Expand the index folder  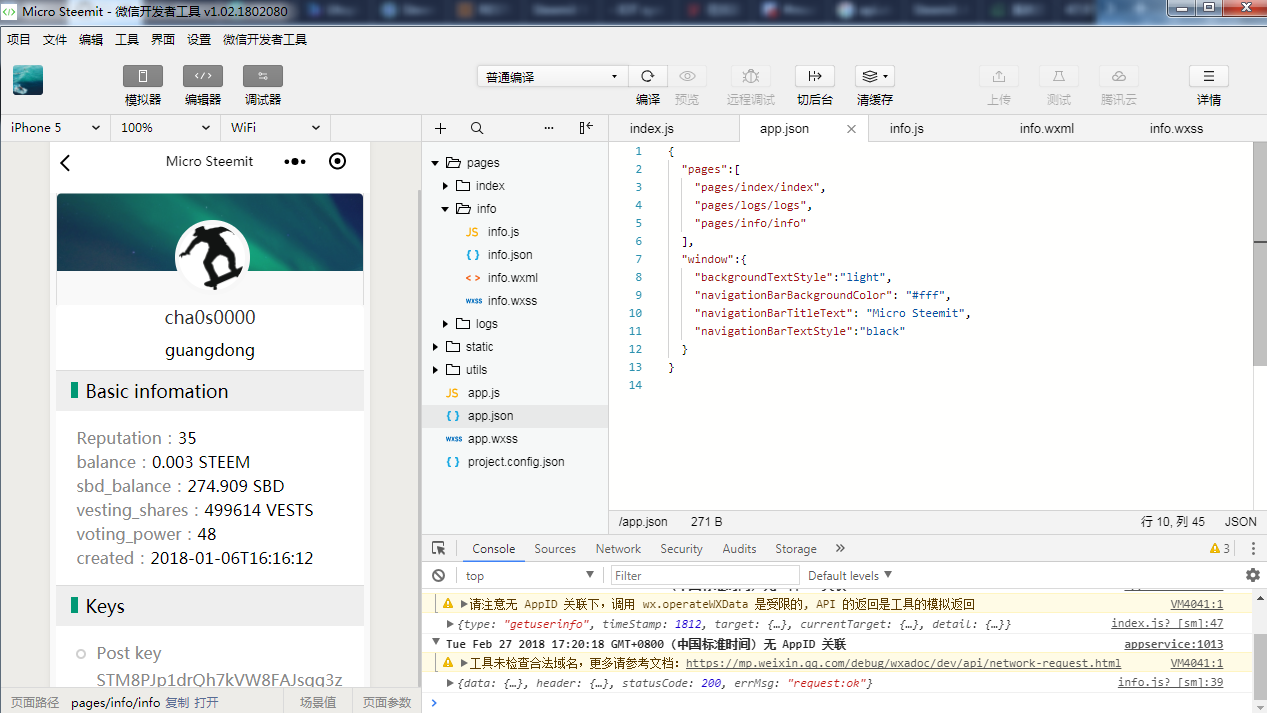tap(446, 186)
